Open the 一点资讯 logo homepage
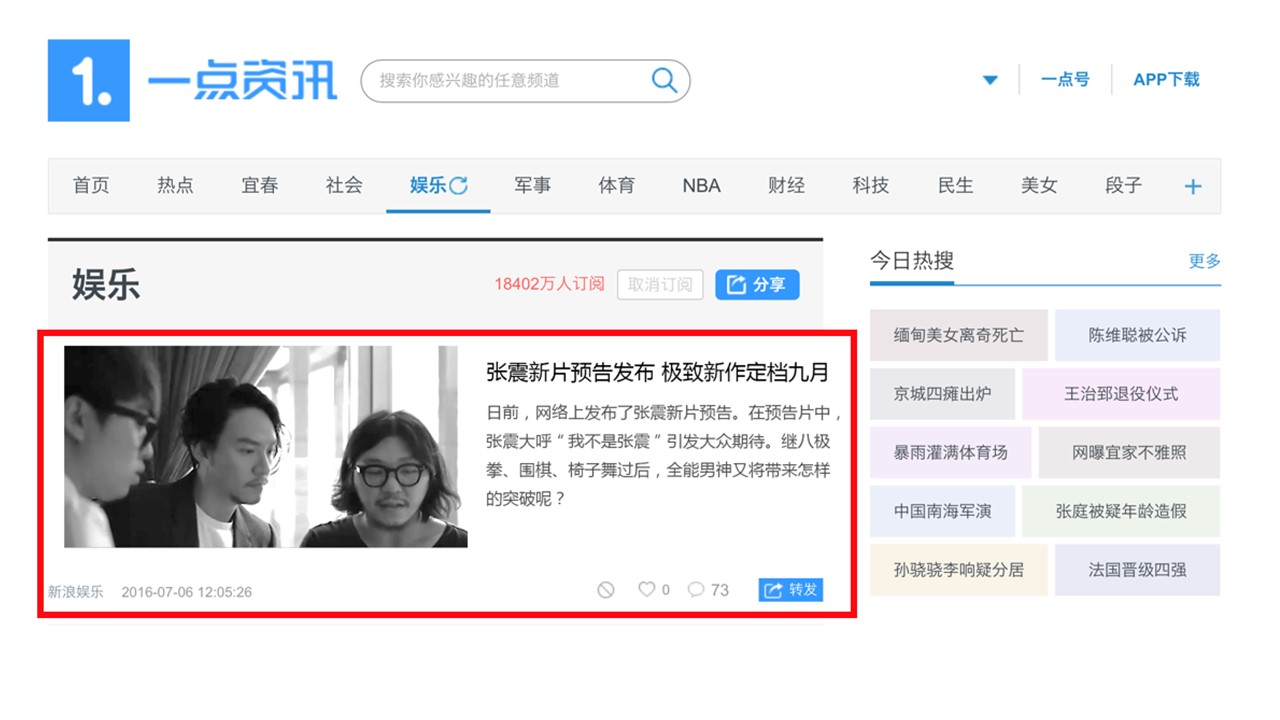This screenshot has height=720, width=1280. click(192, 80)
